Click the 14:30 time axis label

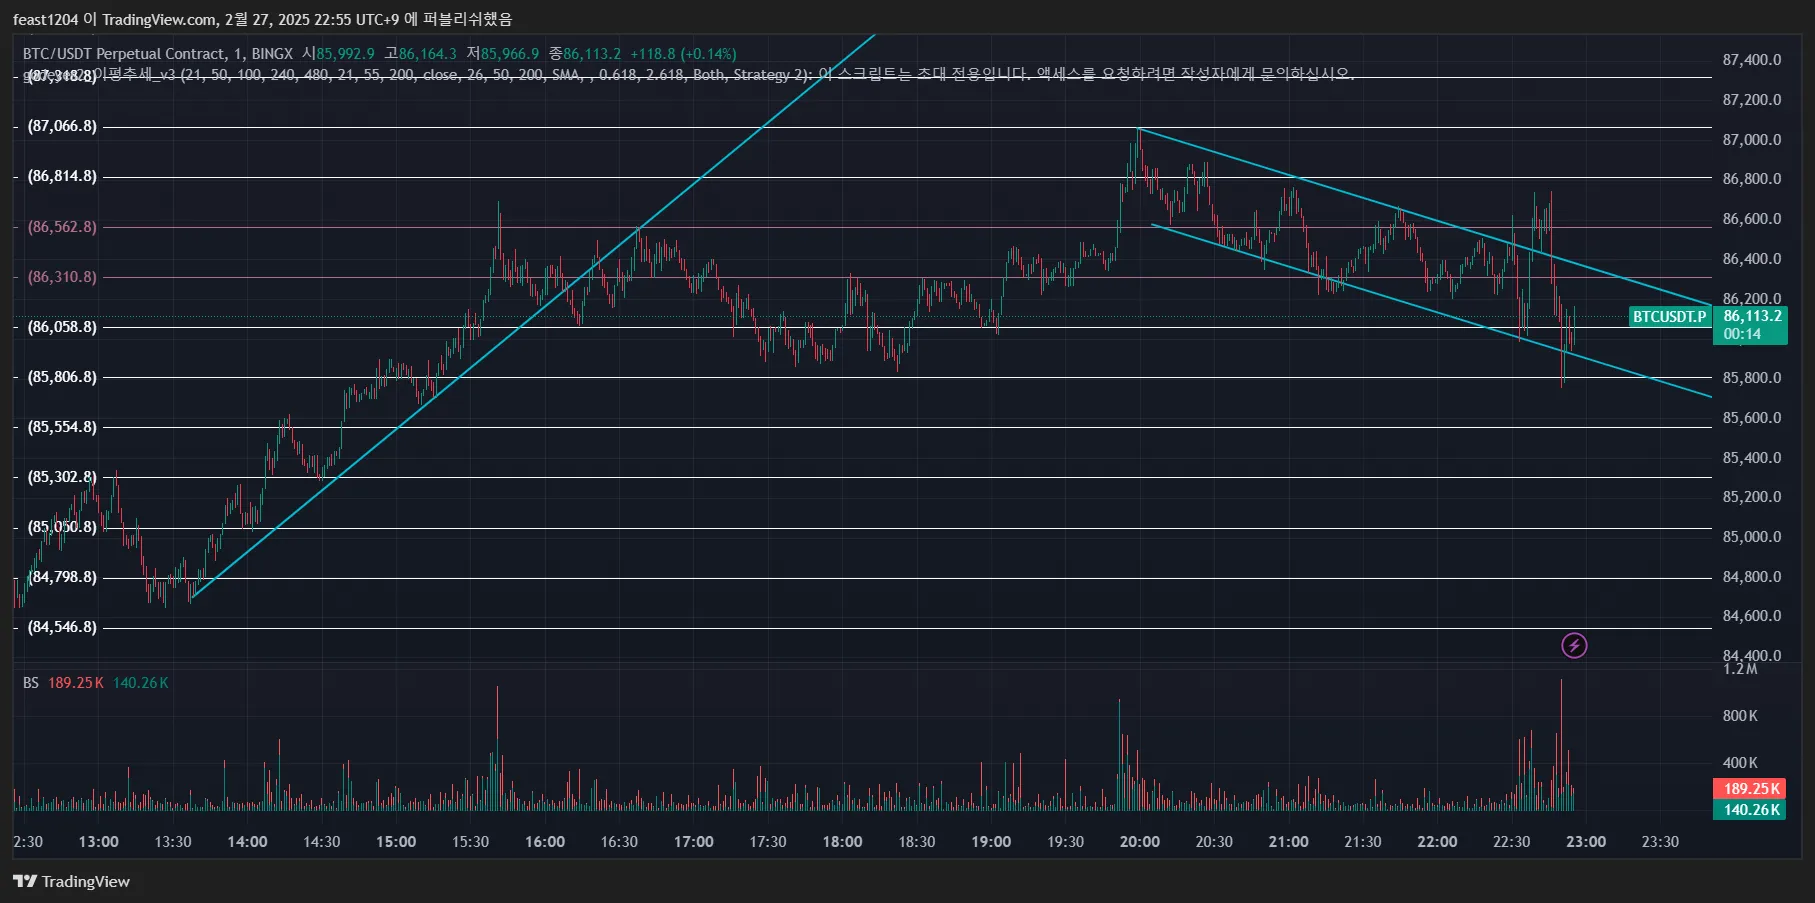(322, 842)
